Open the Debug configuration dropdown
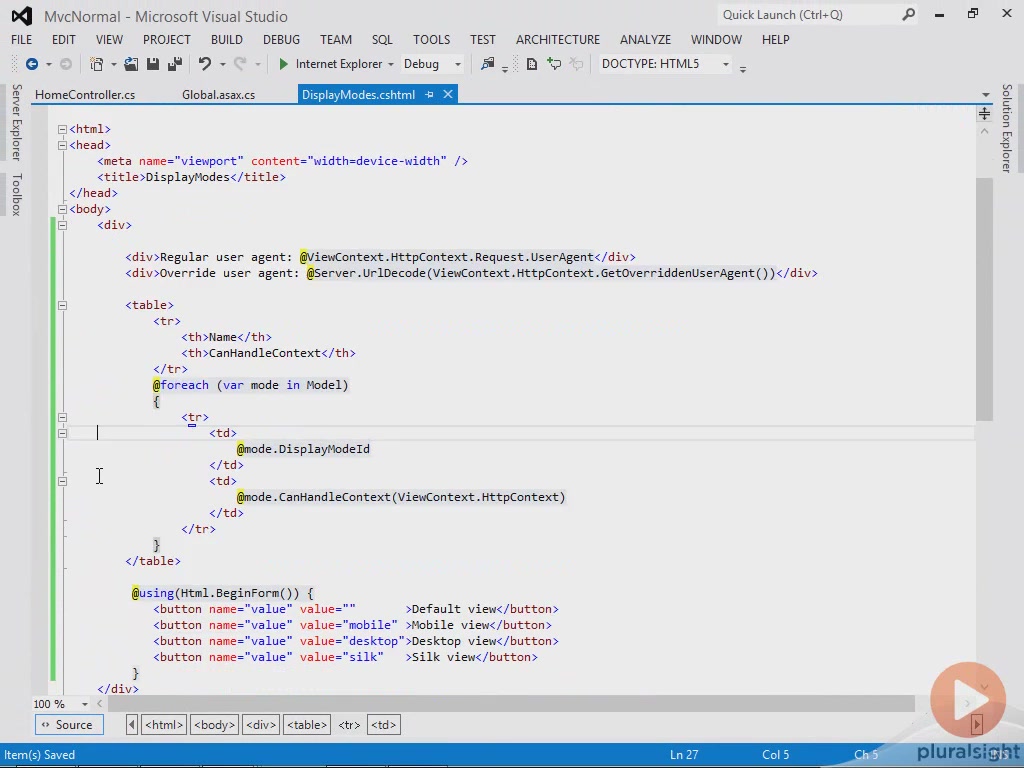The height and width of the screenshot is (768, 1024). point(457,64)
